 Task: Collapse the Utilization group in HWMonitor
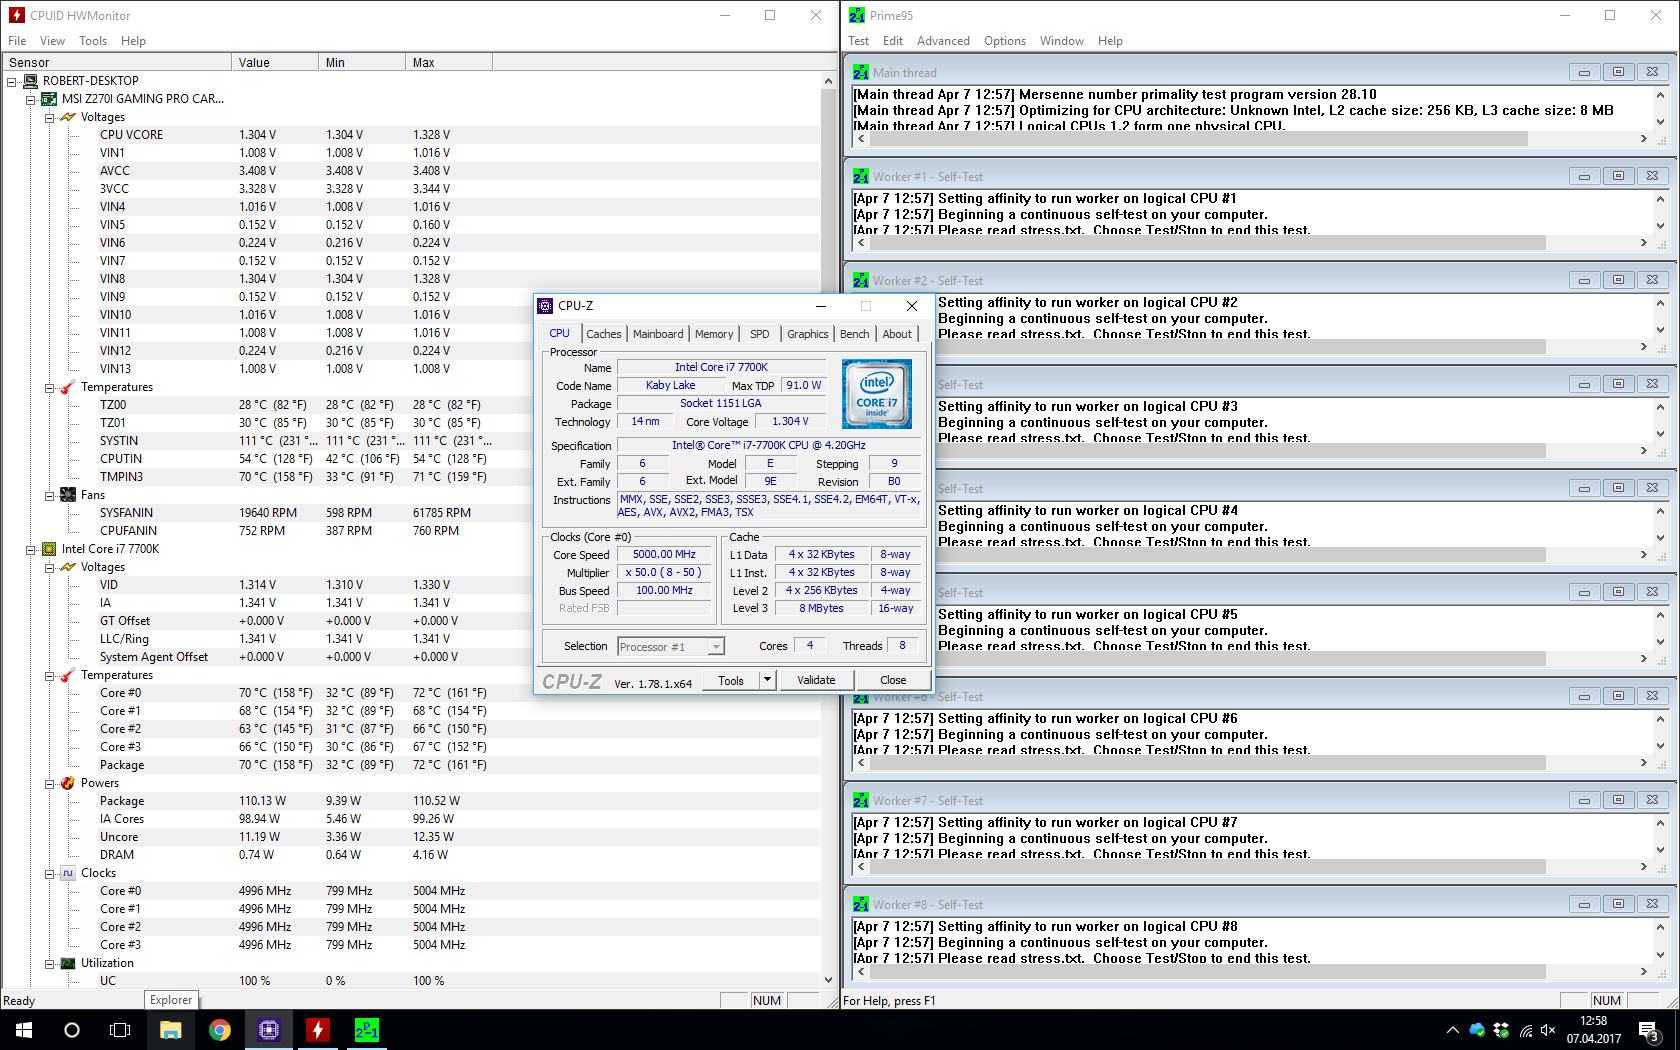49,963
